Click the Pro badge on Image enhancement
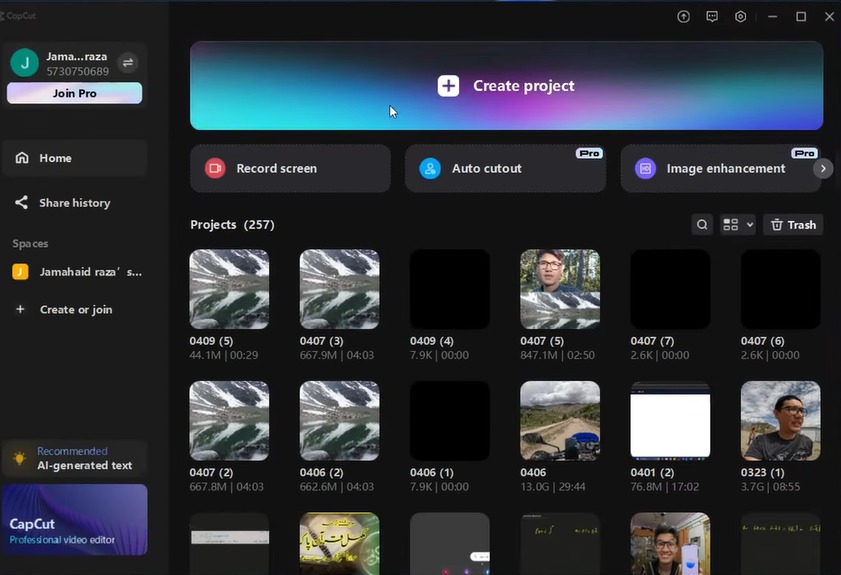 (805, 153)
